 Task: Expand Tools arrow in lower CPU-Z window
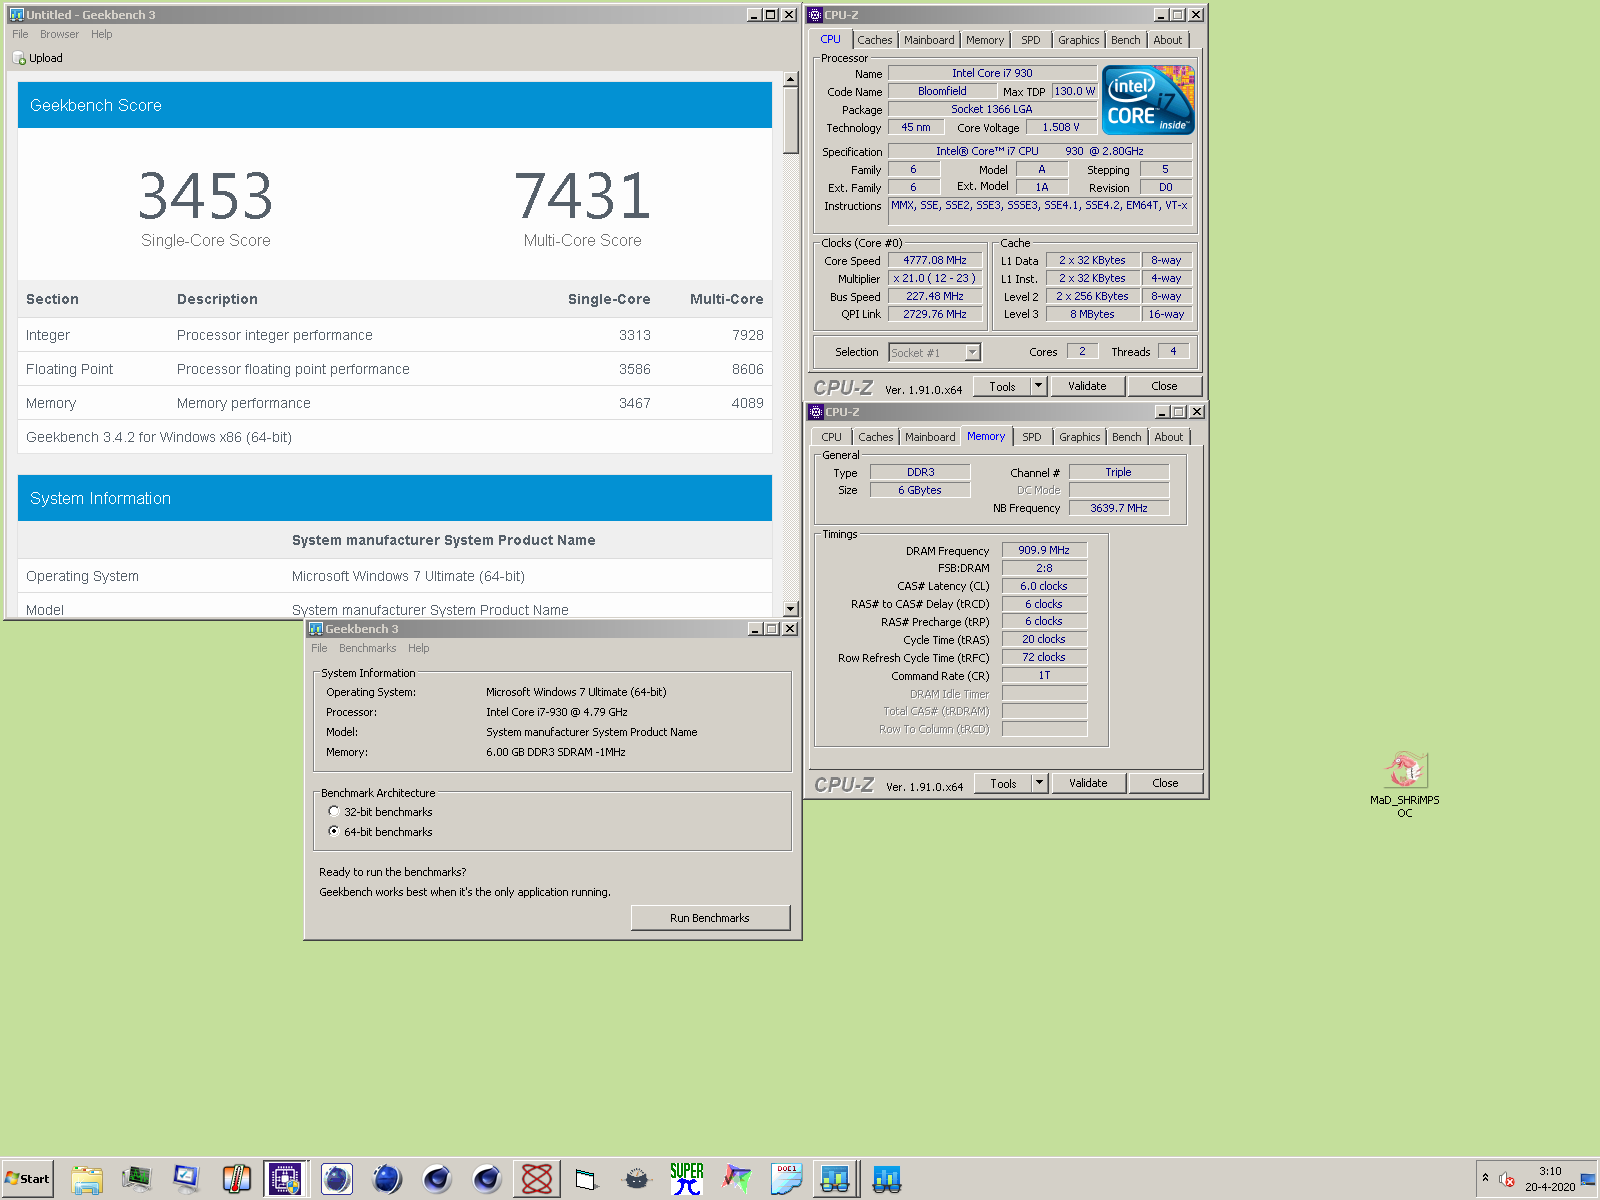(x=1040, y=782)
